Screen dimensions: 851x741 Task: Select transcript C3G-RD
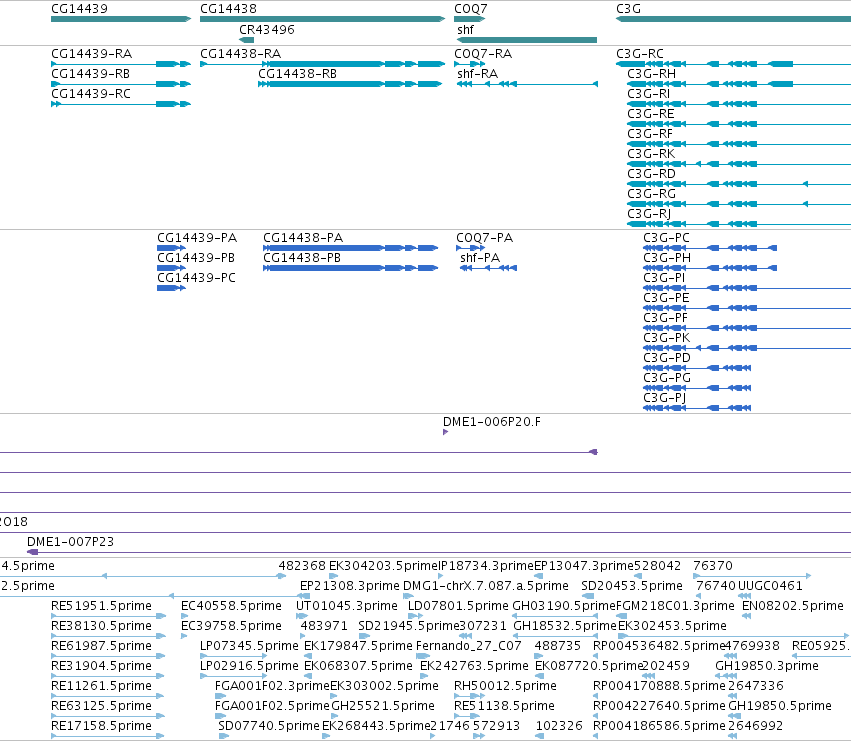click(652, 174)
